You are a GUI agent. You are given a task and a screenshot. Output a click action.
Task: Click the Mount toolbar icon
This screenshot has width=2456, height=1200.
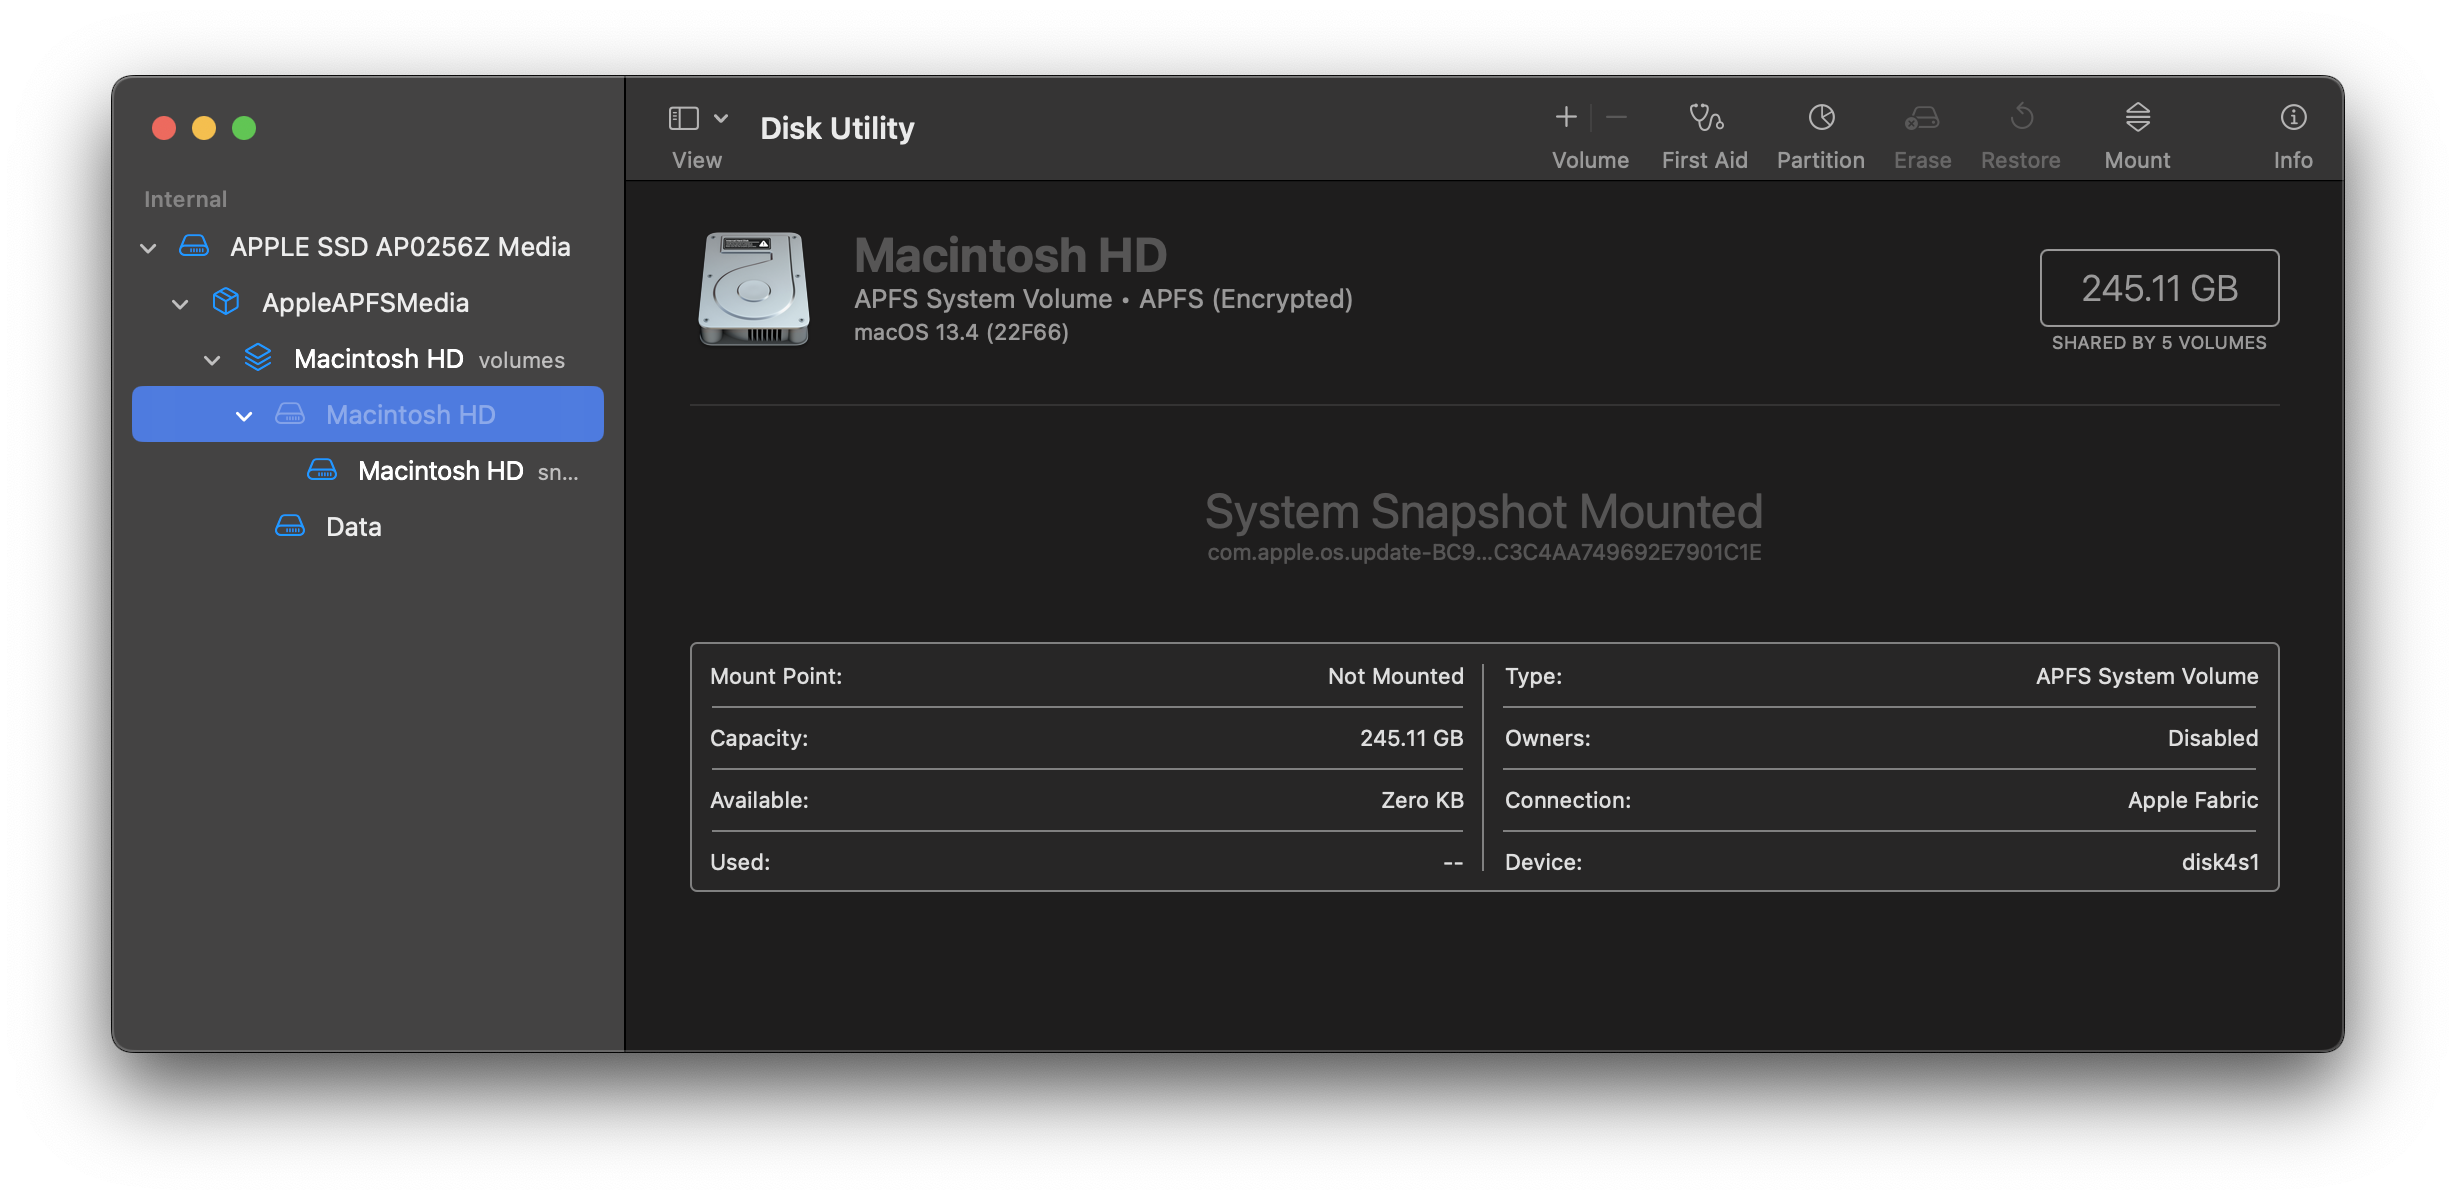[2137, 119]
